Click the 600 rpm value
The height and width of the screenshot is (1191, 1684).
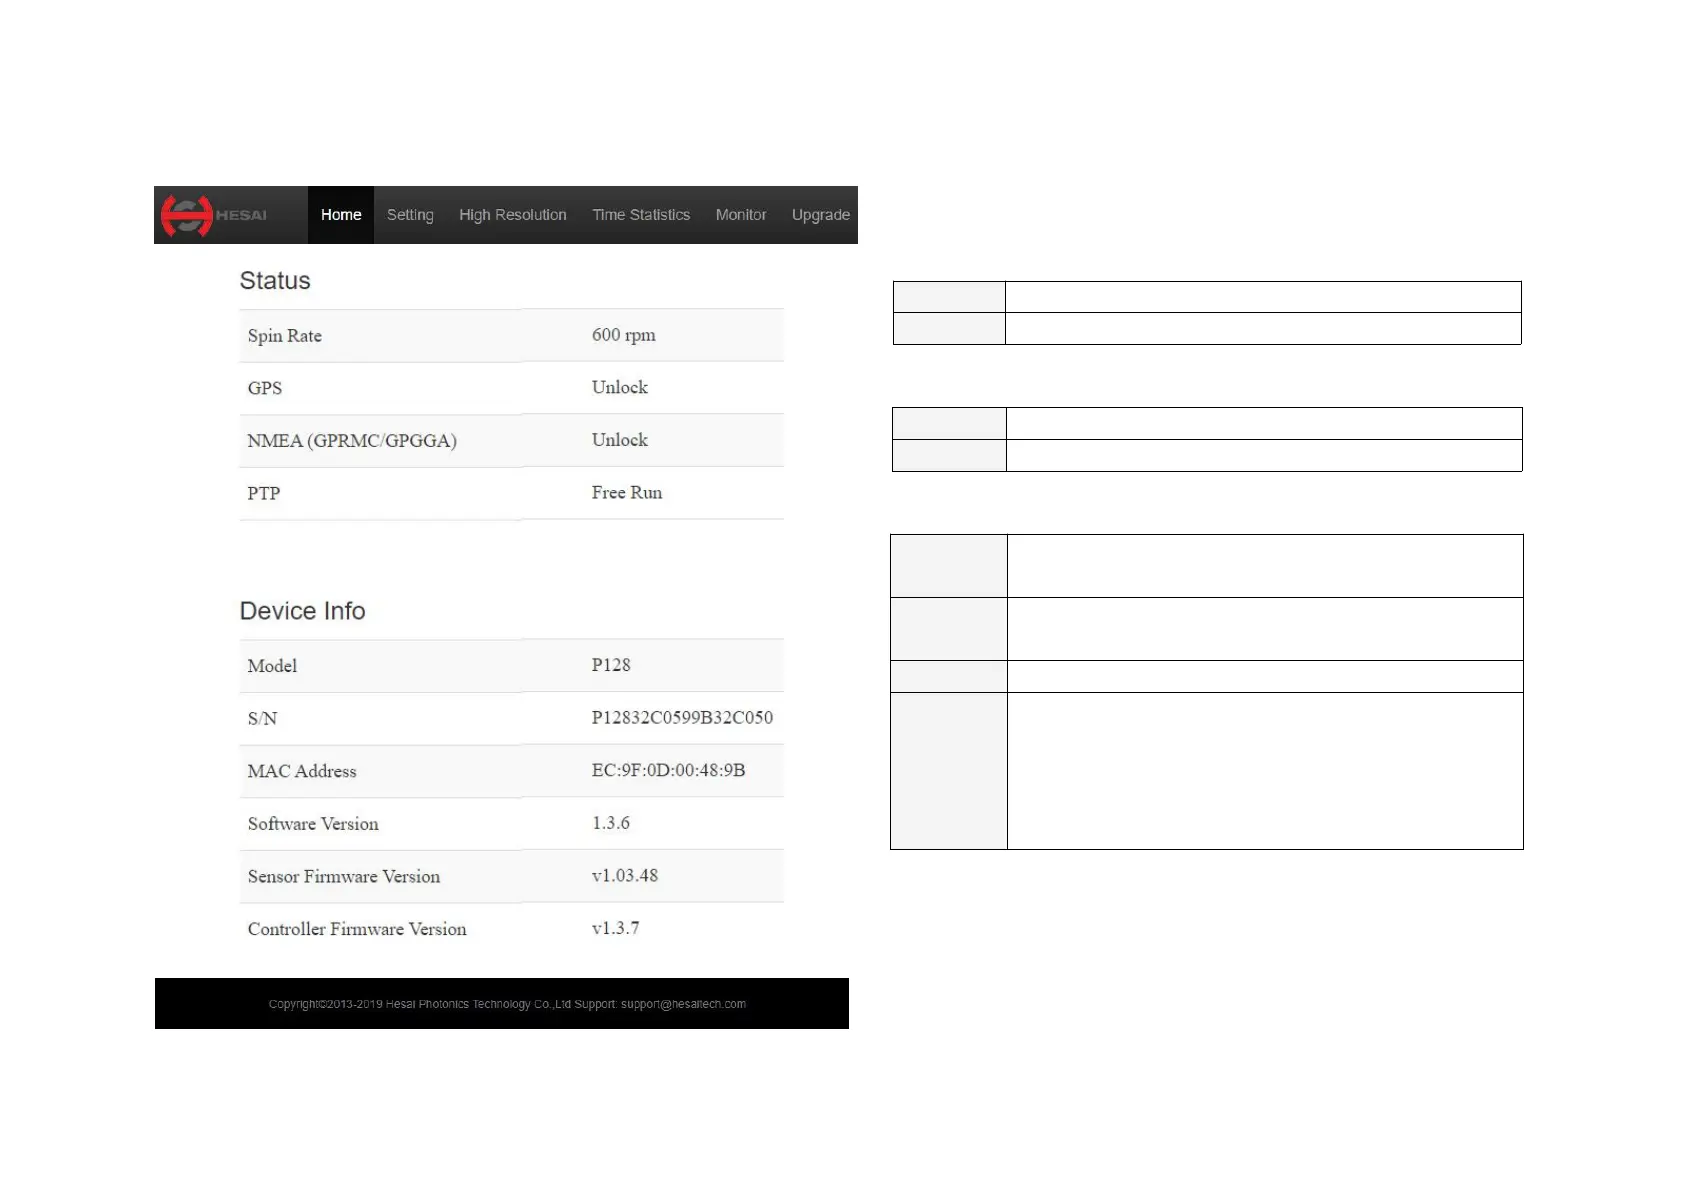click(x=624, y=335)
